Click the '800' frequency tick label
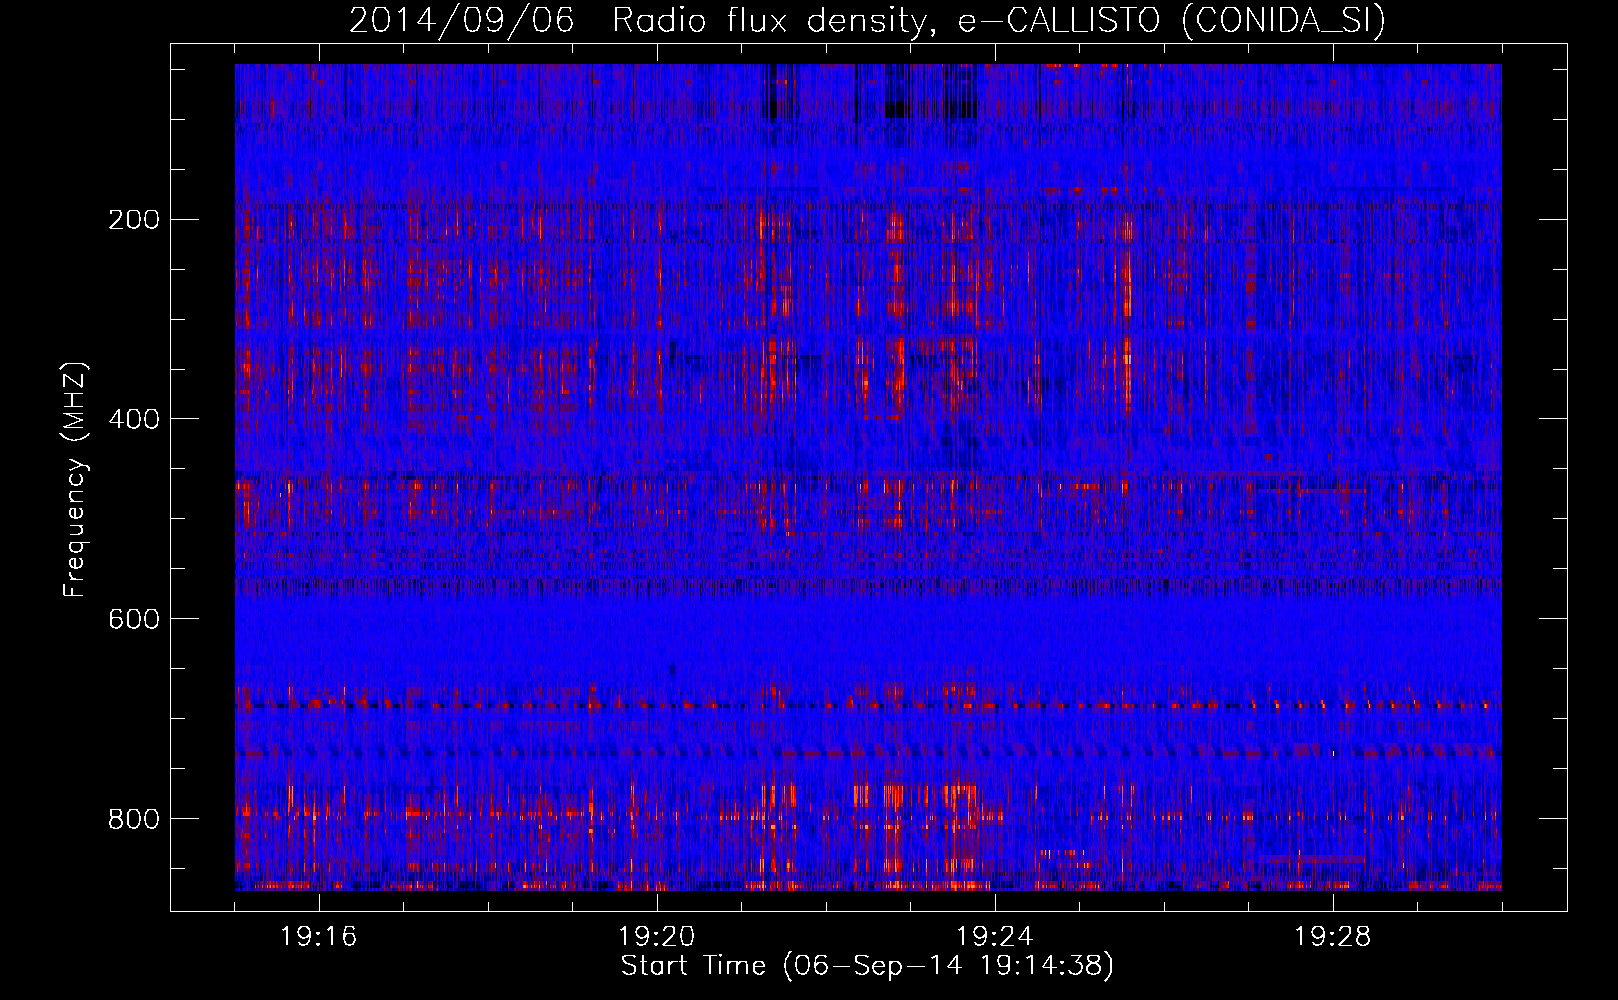 (134, 819)
